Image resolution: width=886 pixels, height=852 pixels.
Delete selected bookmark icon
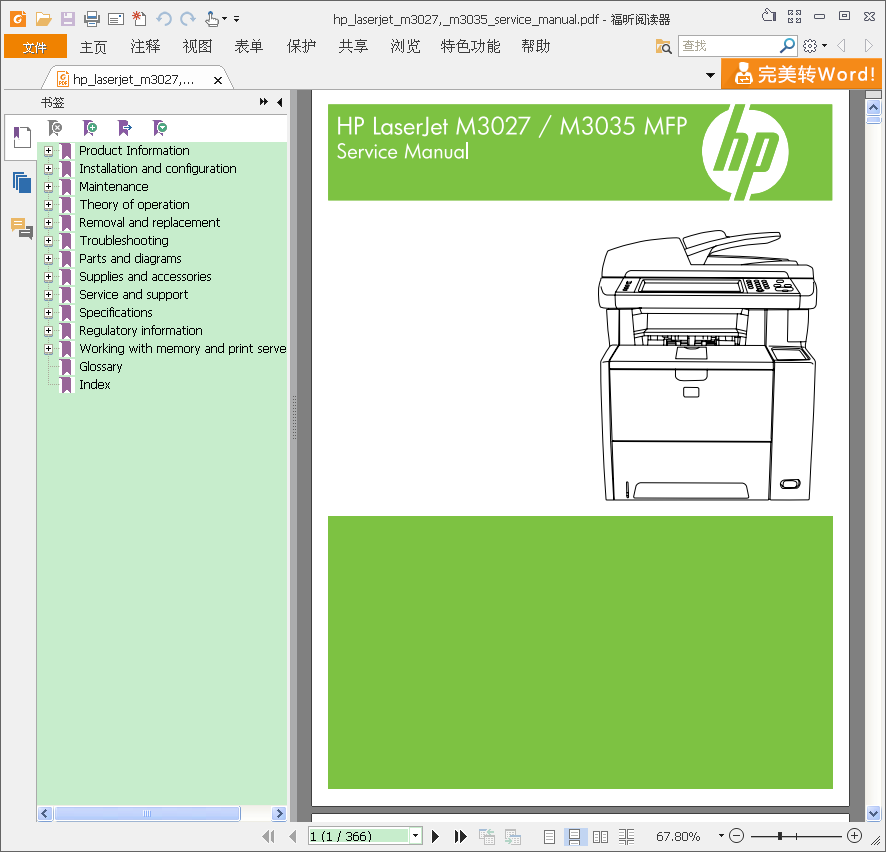[x=55, y=128]
